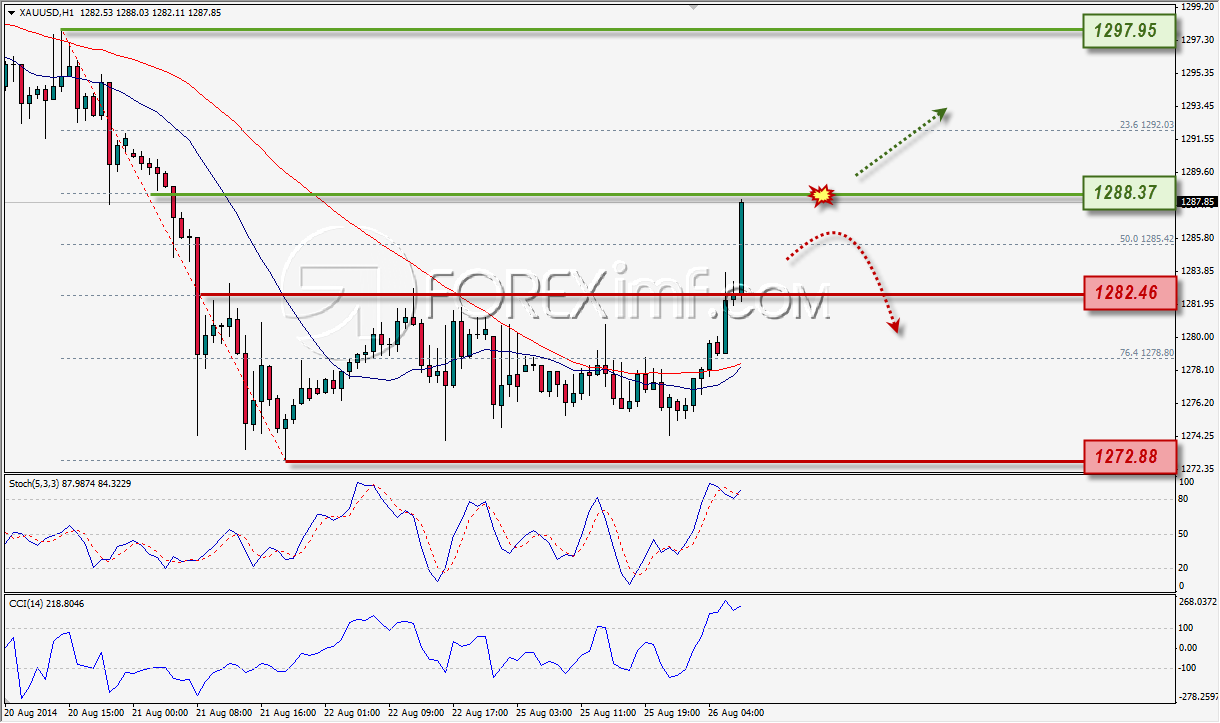The width and height of the screenshot is (1220, 723).
Task: Click the explosion marker at 1288.37 level
Action: 822,196
